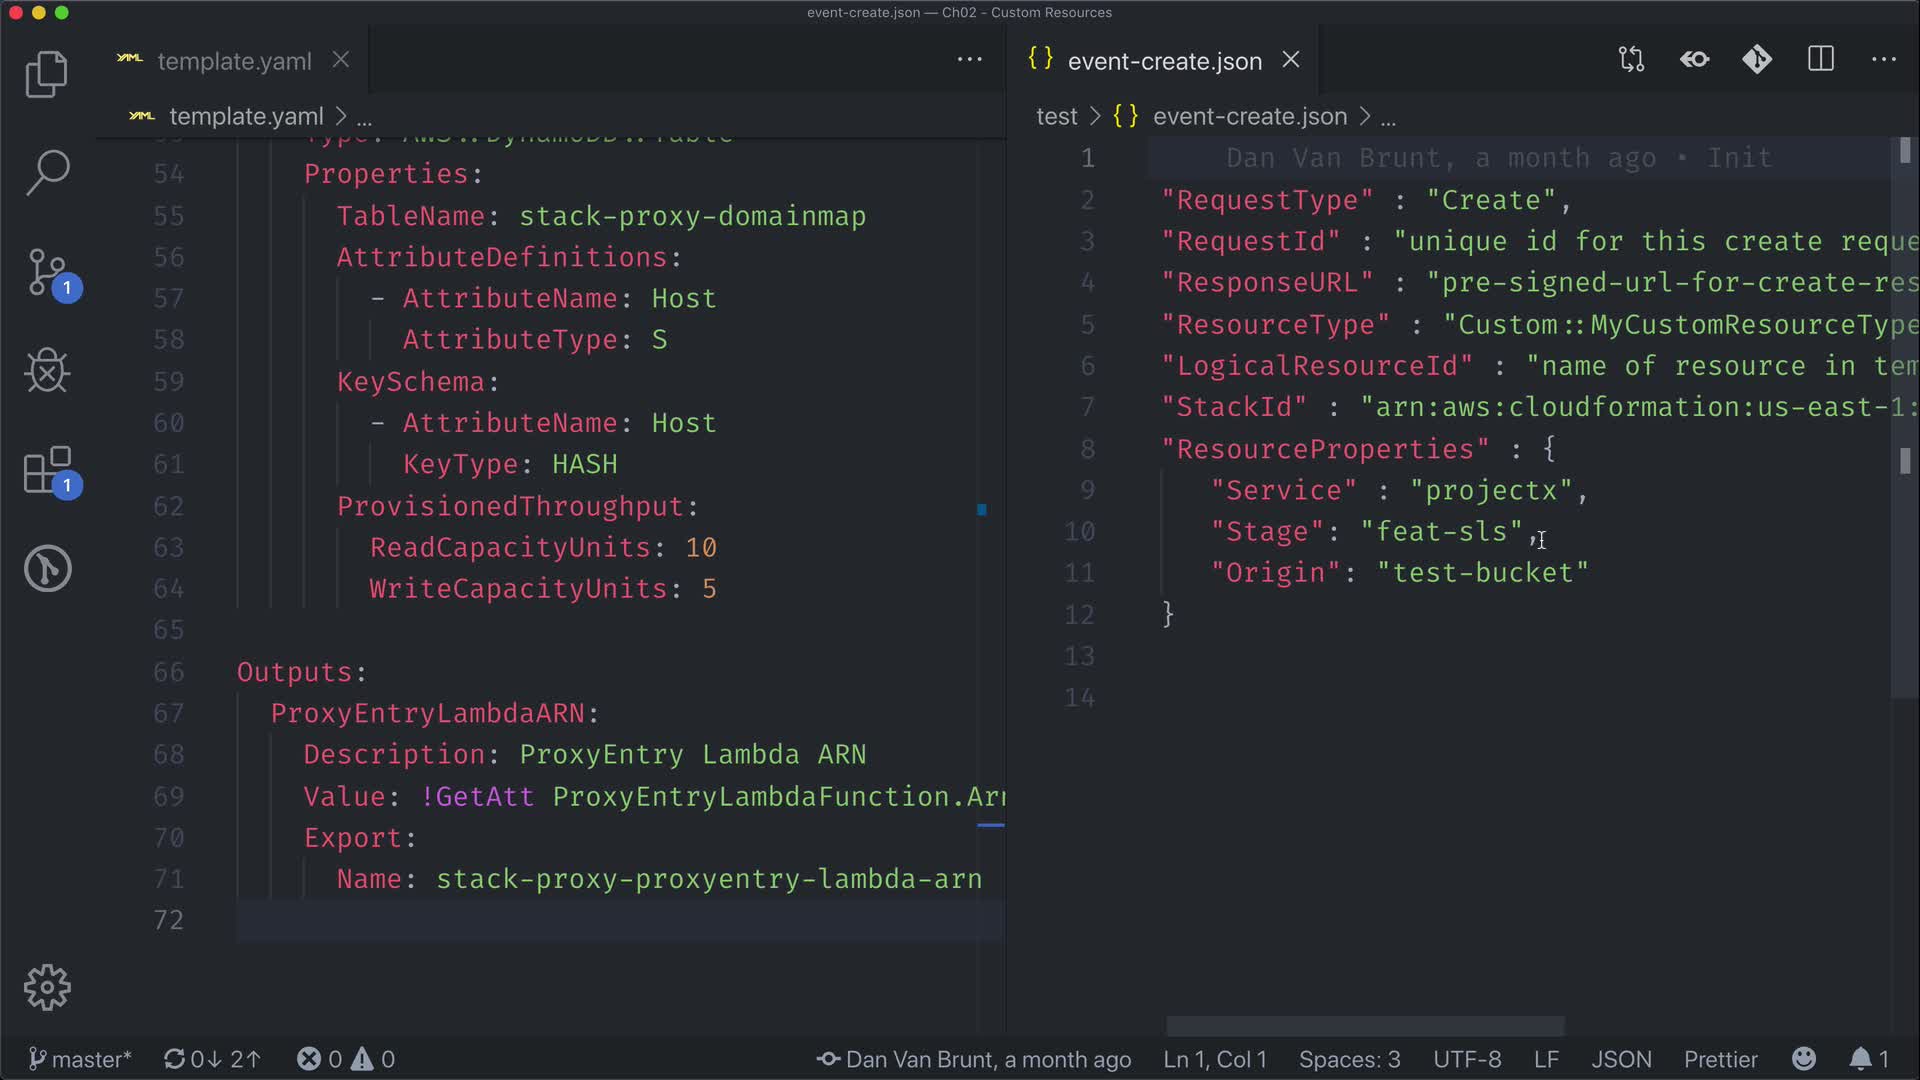Split the editor right
Screen dimensions: 1920x1080
1821,60
